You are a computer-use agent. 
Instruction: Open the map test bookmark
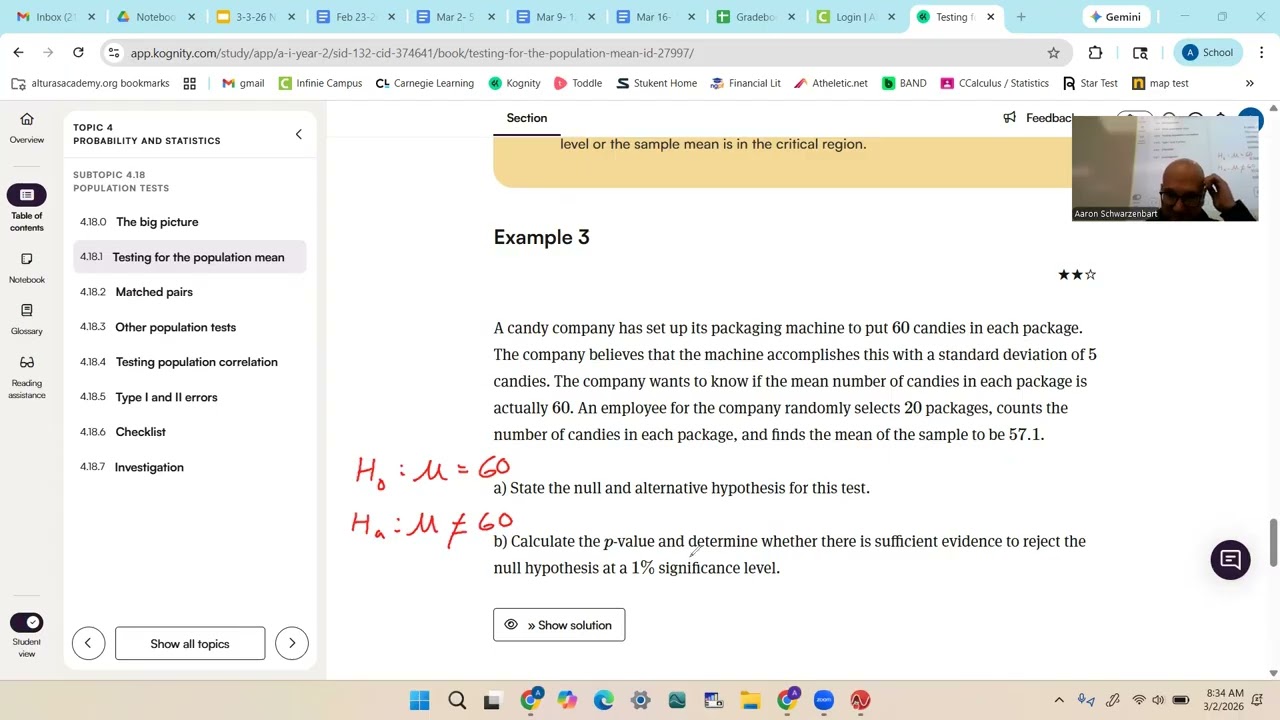[1160, 83]
